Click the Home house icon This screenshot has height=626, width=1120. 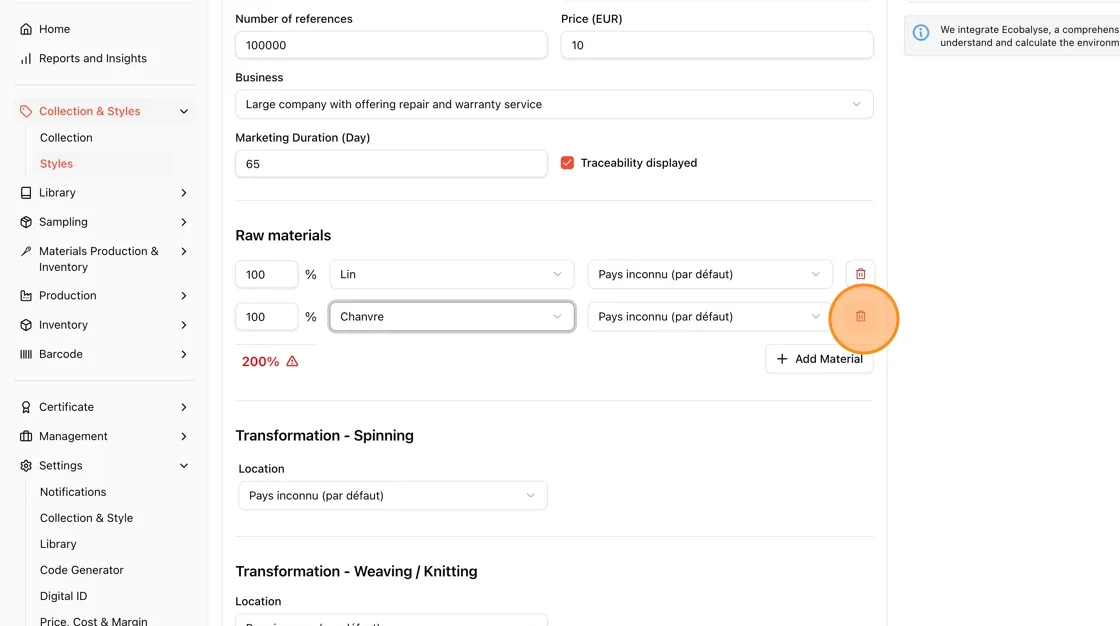tap(26, 29)
